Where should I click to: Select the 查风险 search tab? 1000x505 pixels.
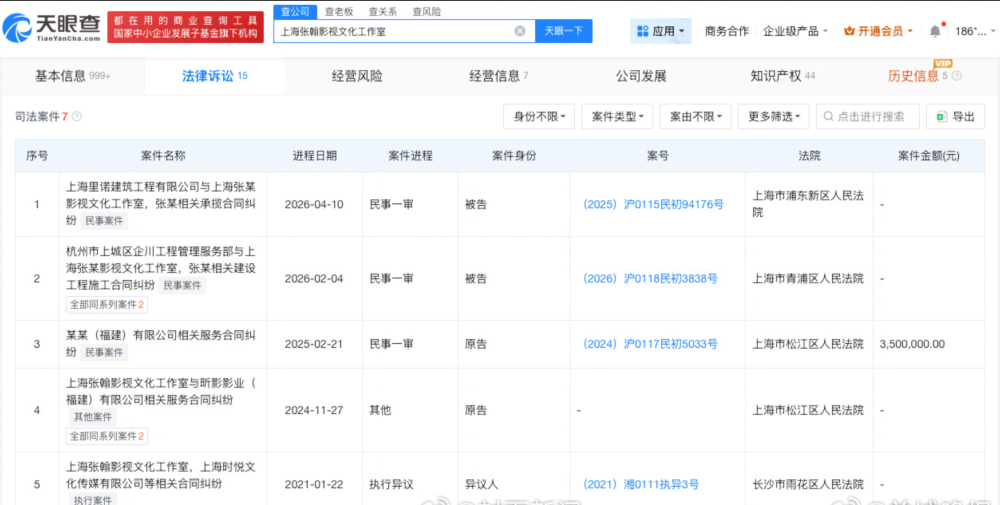coord(427,11)
